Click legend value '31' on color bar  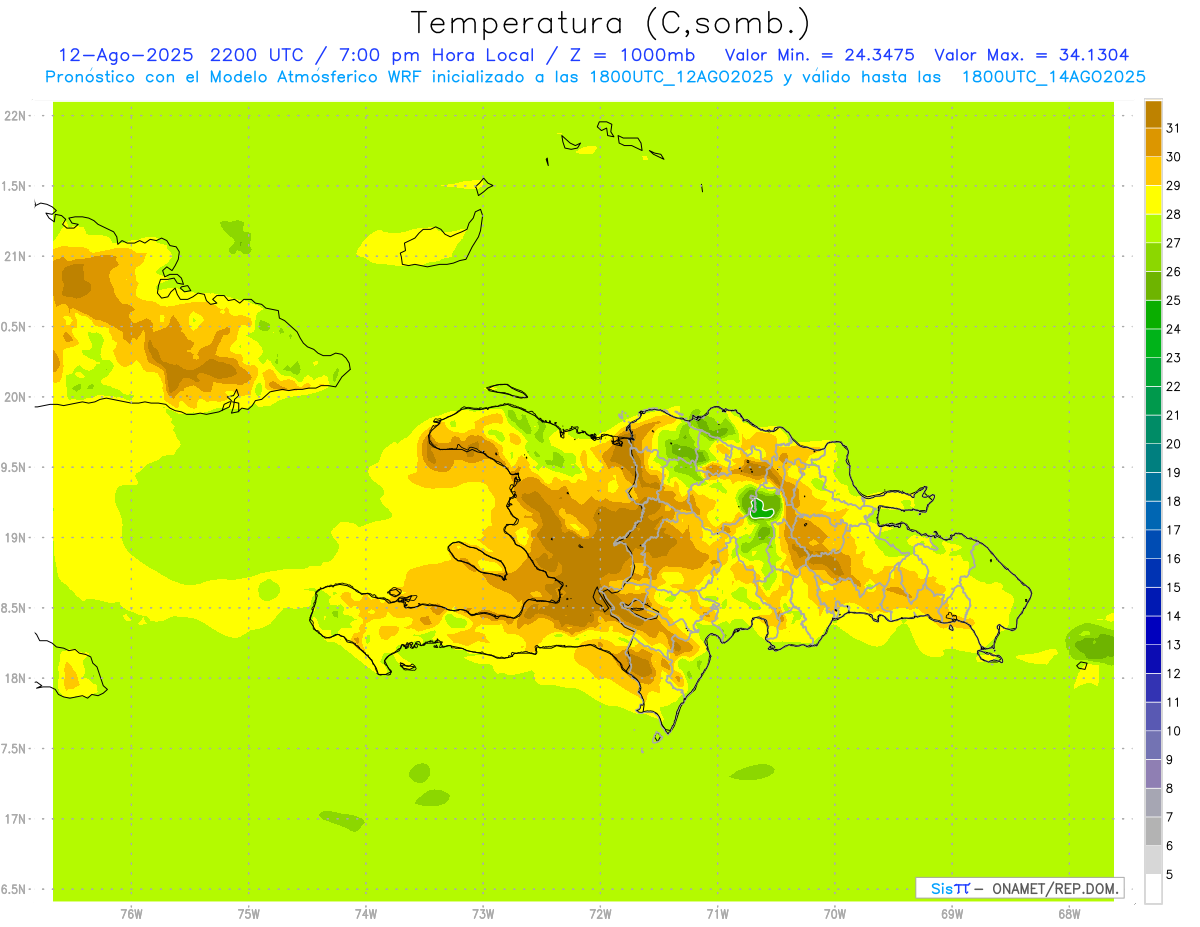(x=1174, y=128)
